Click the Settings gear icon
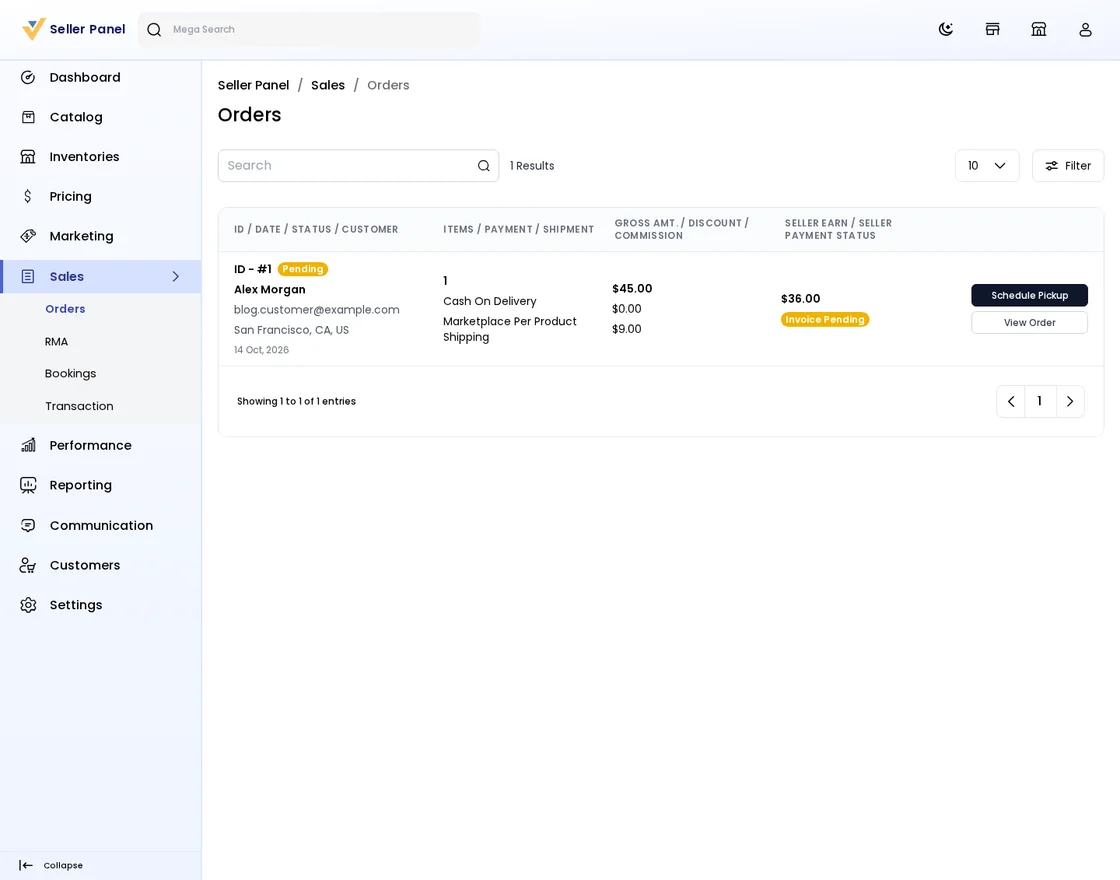This screenshot has width=1120, height=880. coord(28,605)
